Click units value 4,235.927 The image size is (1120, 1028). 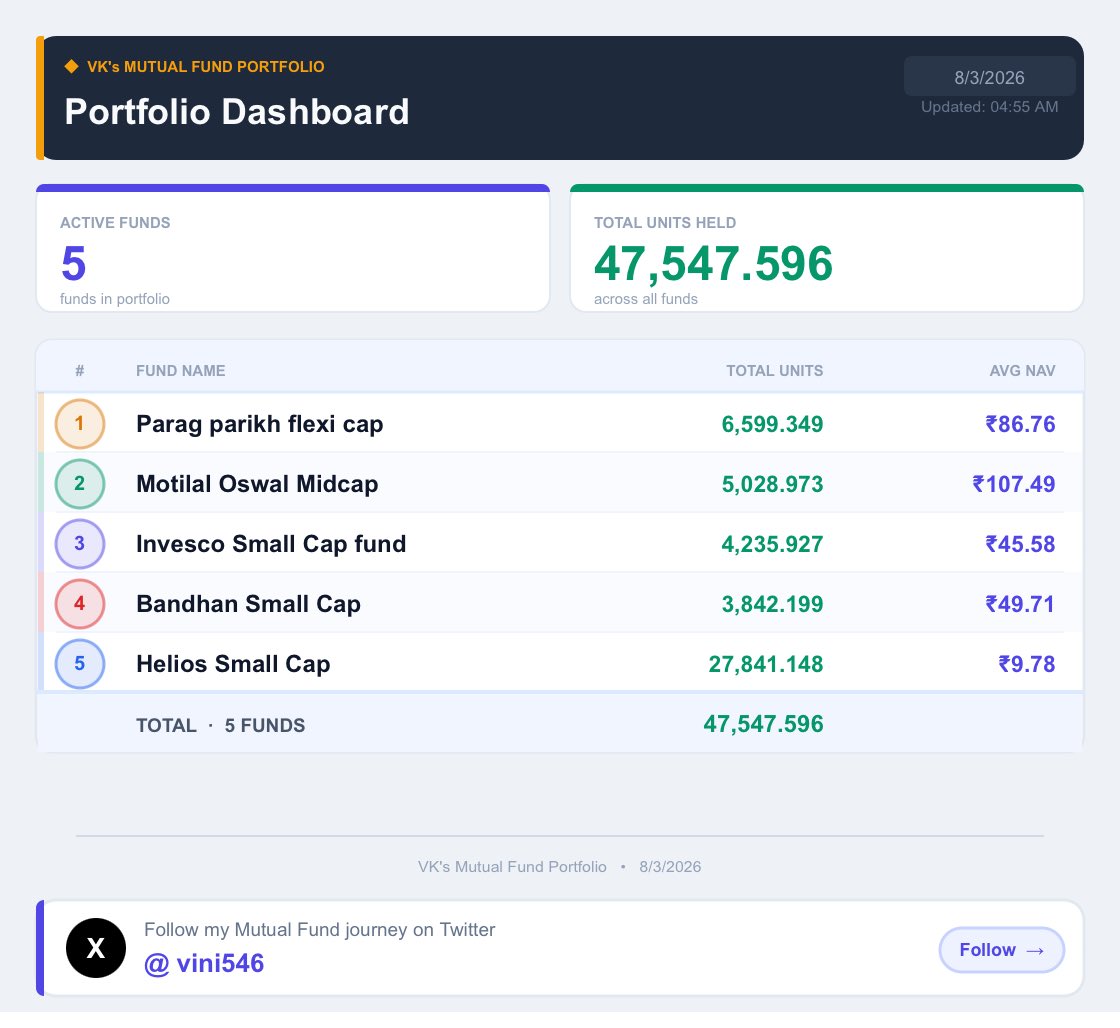[772, 544]
